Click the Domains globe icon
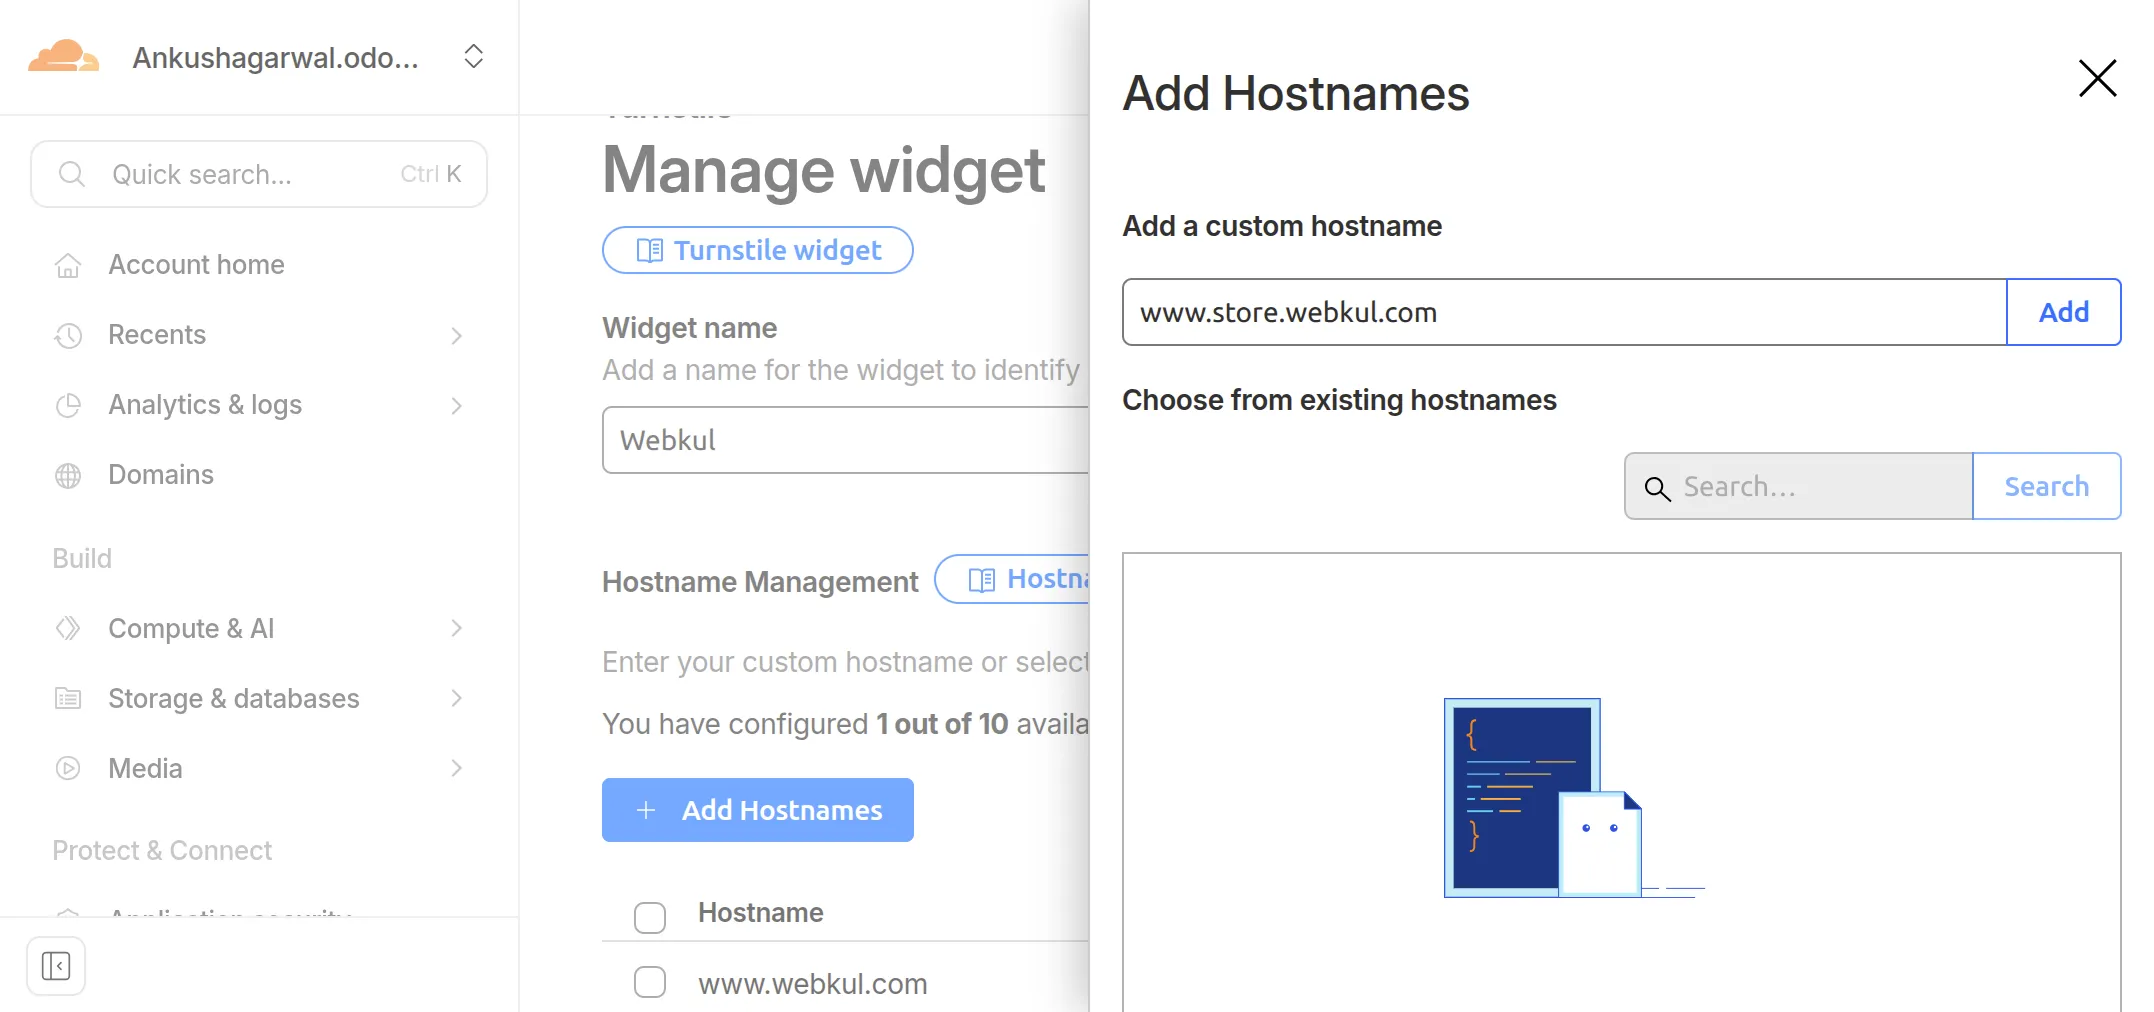The height and width of the screenshot is (1012, 2154). tap(68, 475)
